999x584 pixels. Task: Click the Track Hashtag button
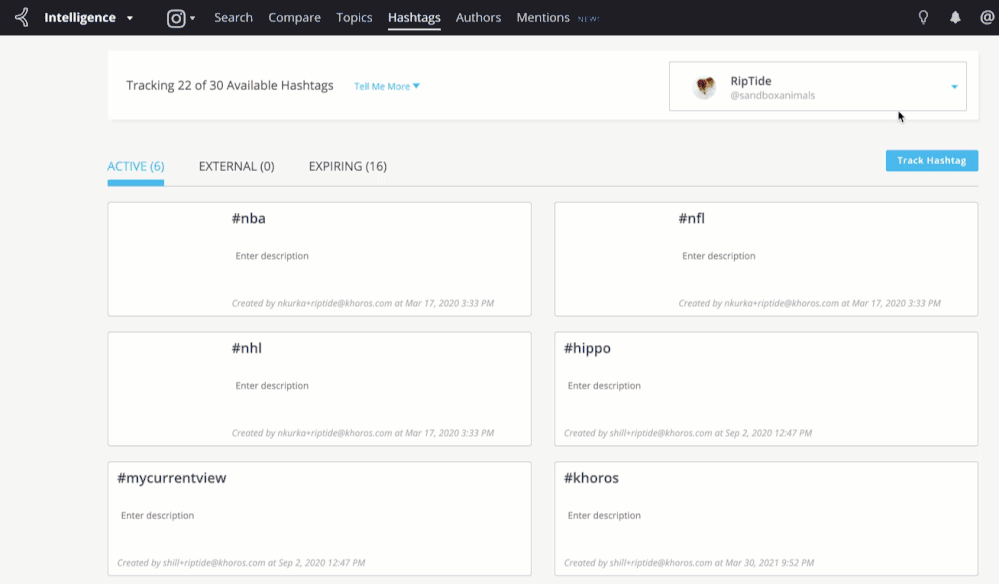pyautogui.click(x=931, y=160)
